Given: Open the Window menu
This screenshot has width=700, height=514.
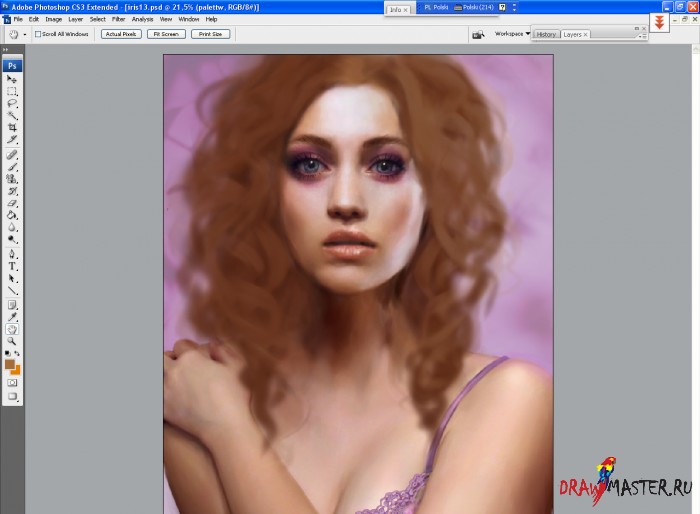Looking at the screenshot, I should coord(189,19).
